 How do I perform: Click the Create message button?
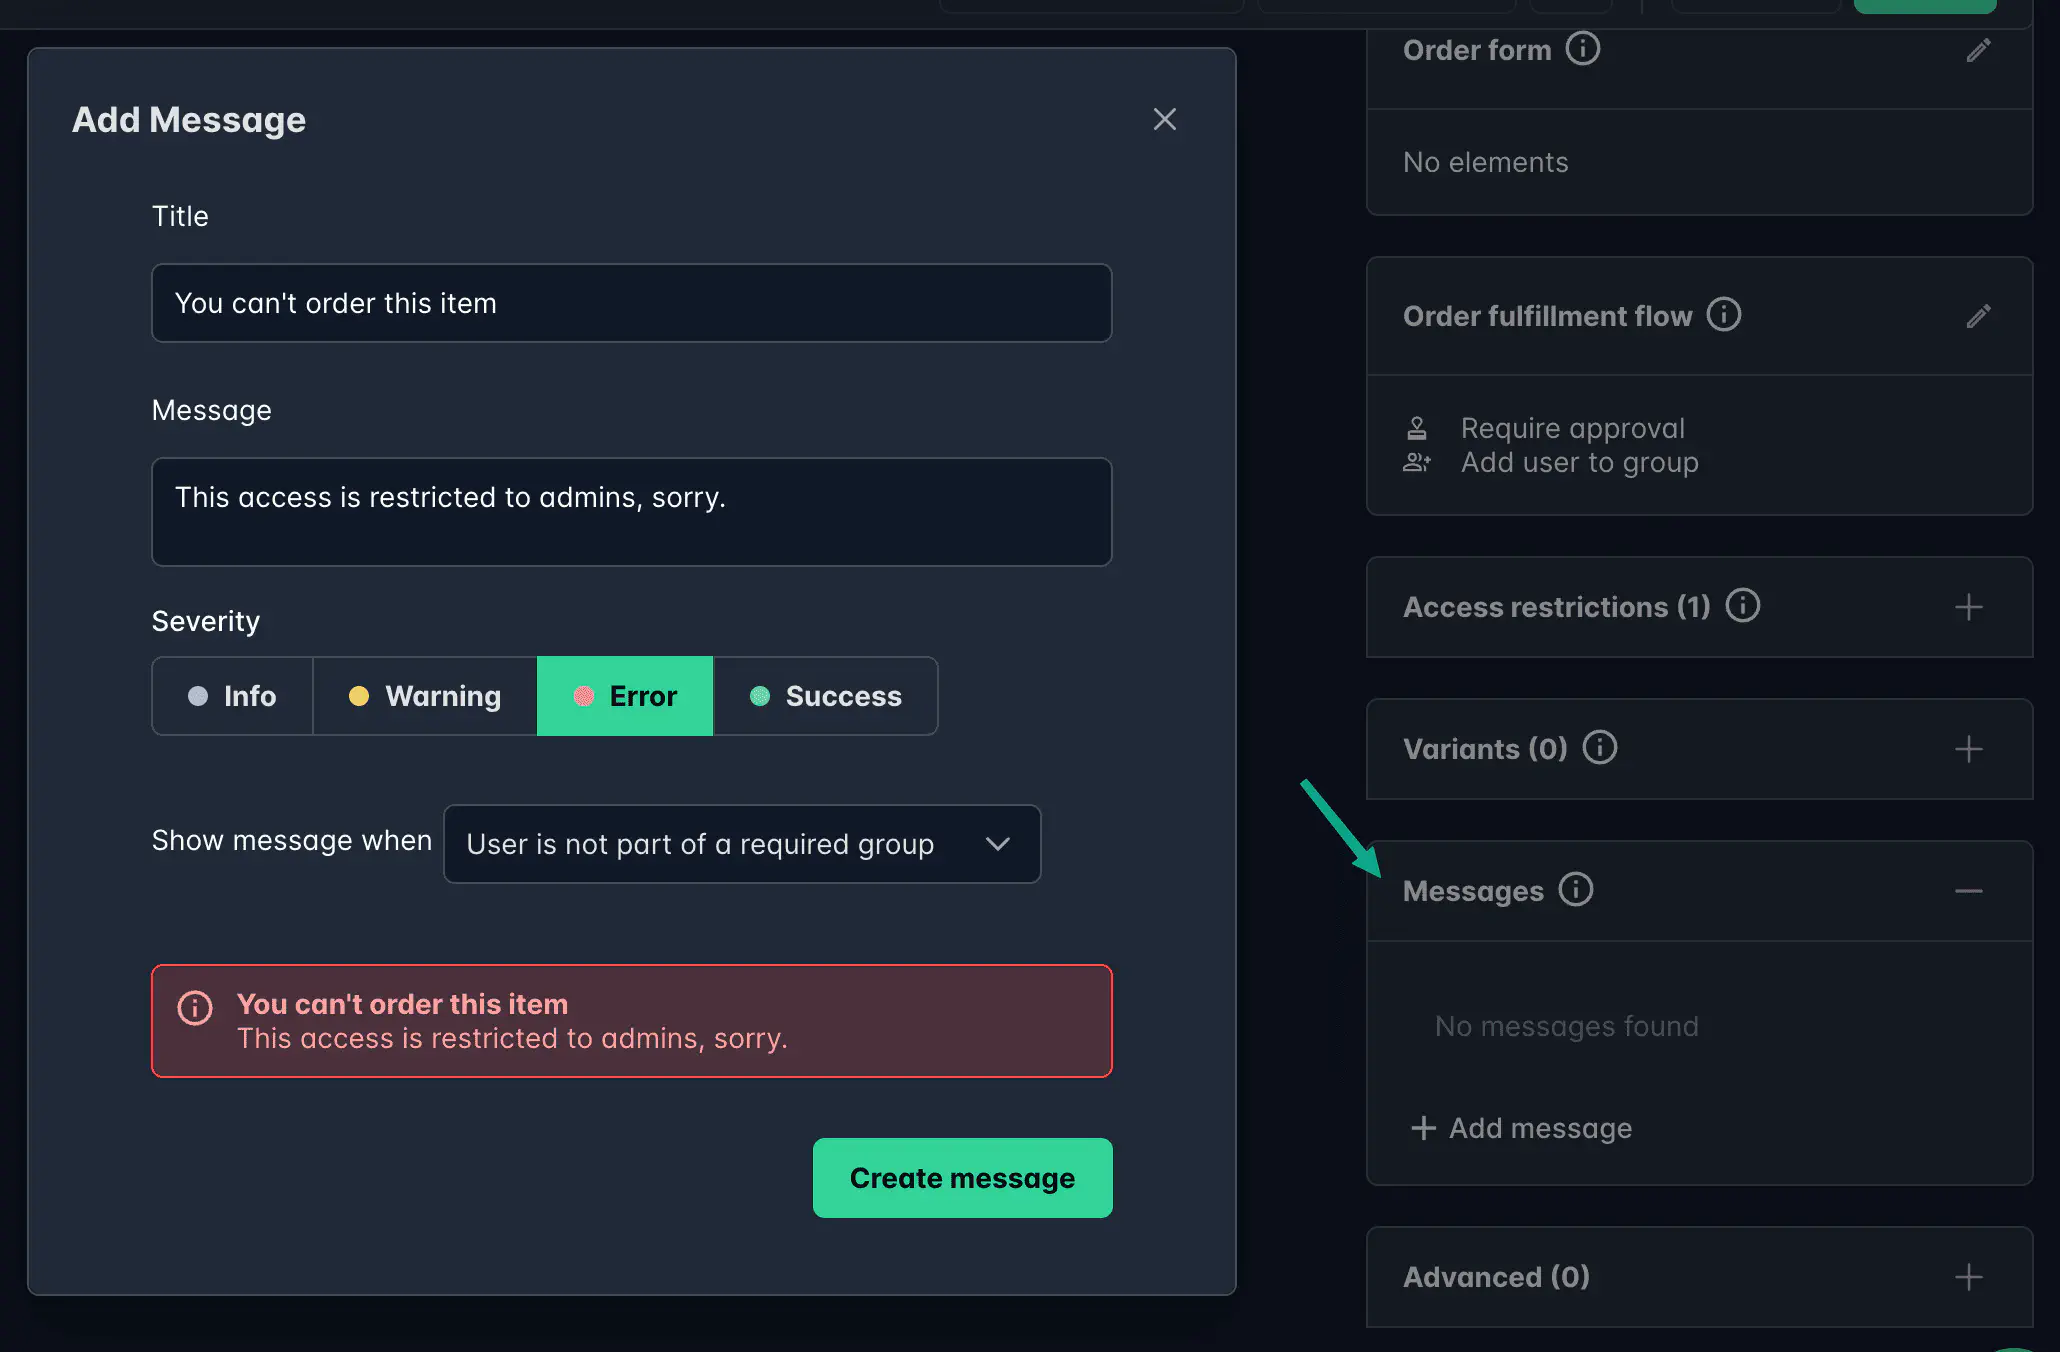(961, 1178)
